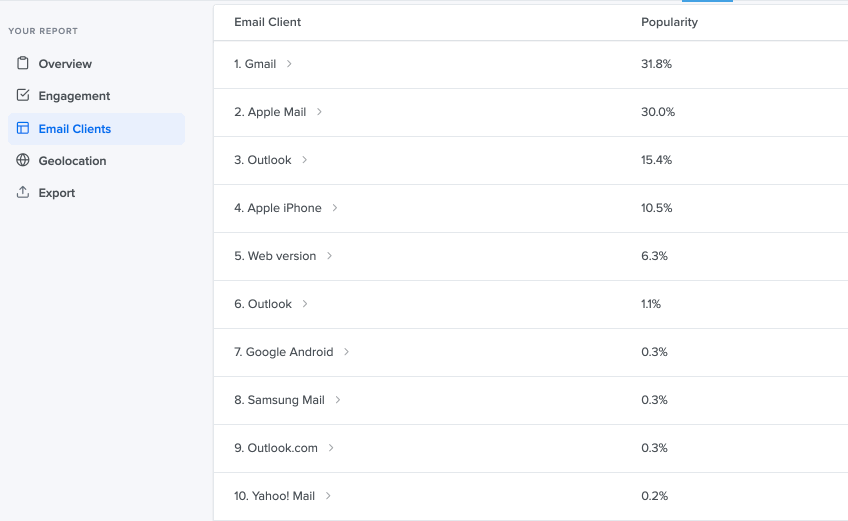Click the Engagement checkmark icon

click(x=23, y=95)
